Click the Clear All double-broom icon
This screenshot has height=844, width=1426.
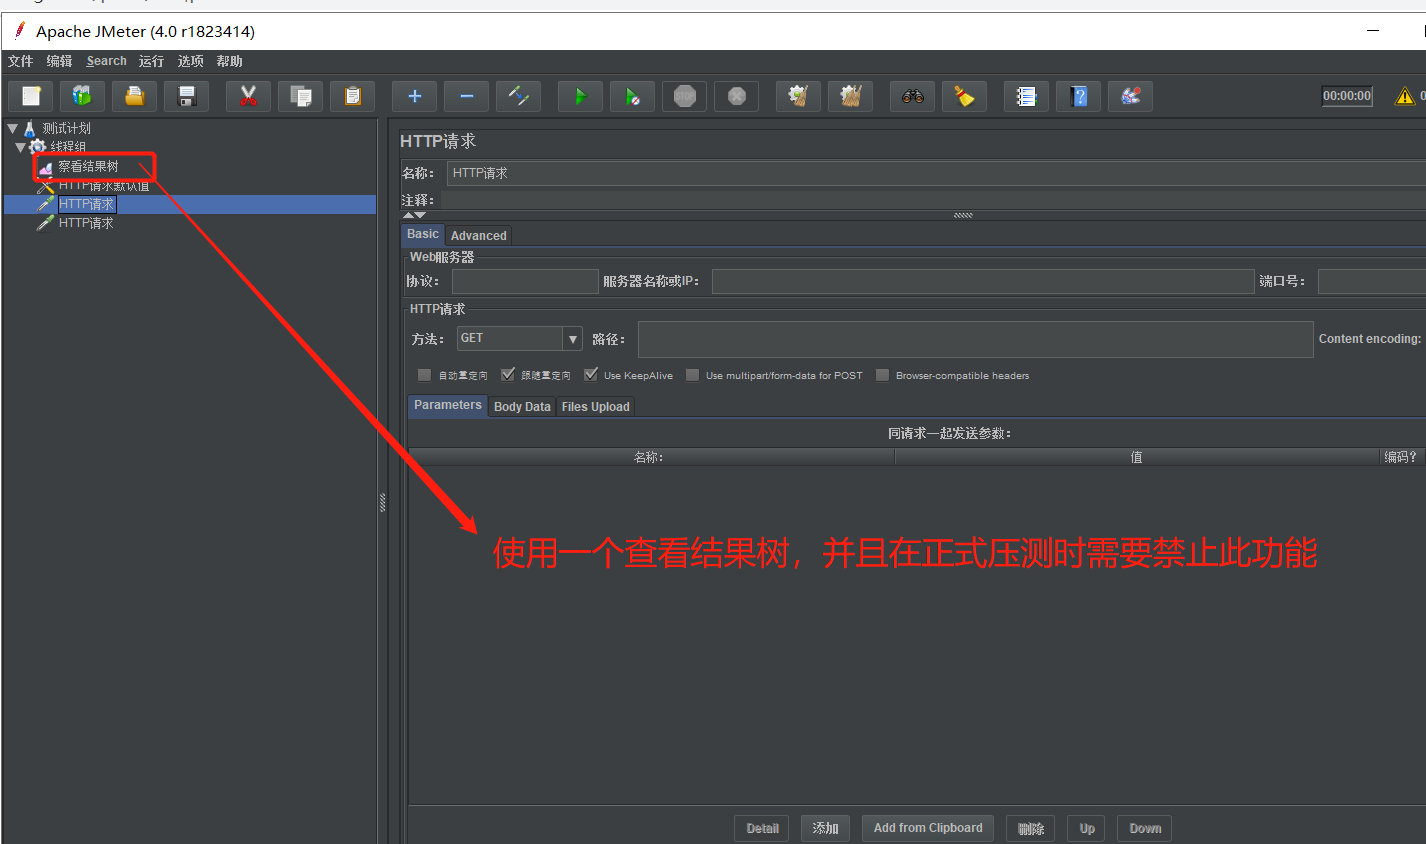[x=850, y=96]
